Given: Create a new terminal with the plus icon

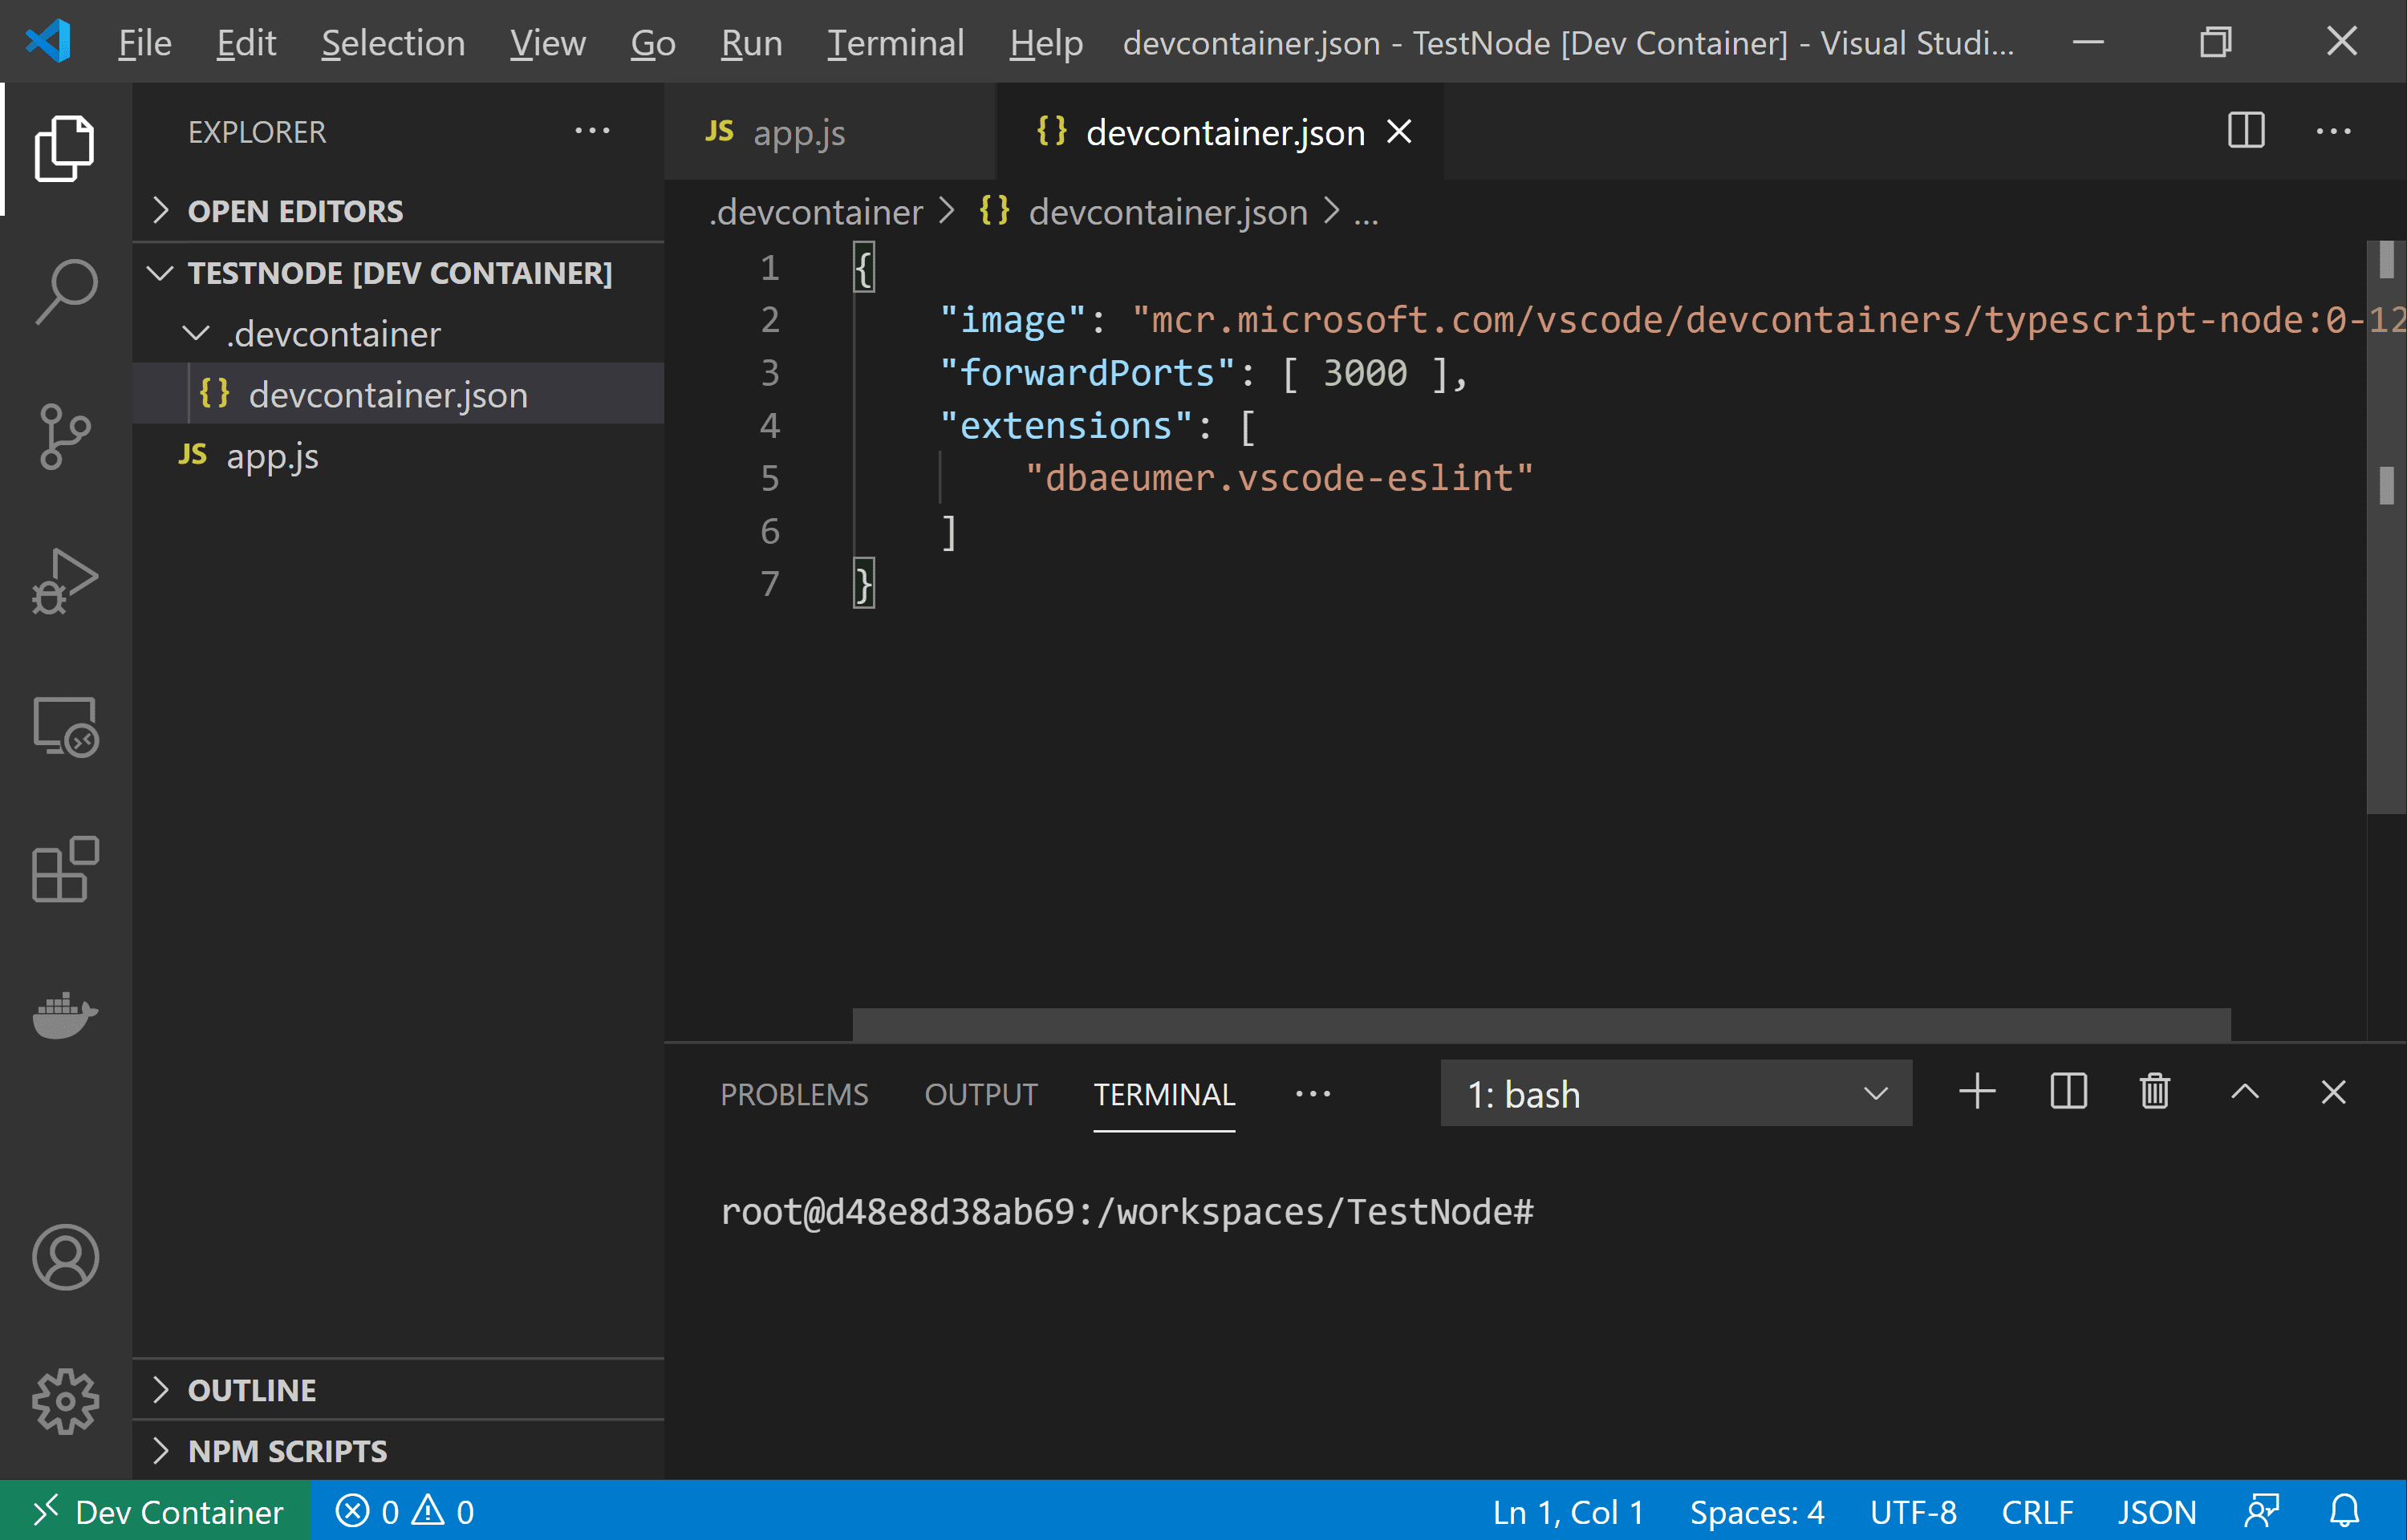Looking at the screenshot, I should click(x=1977, y=1092).
